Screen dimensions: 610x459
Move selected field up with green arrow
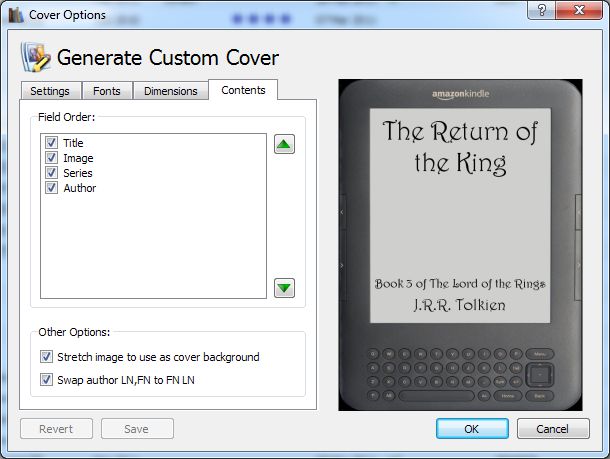[x=284, y=144]
